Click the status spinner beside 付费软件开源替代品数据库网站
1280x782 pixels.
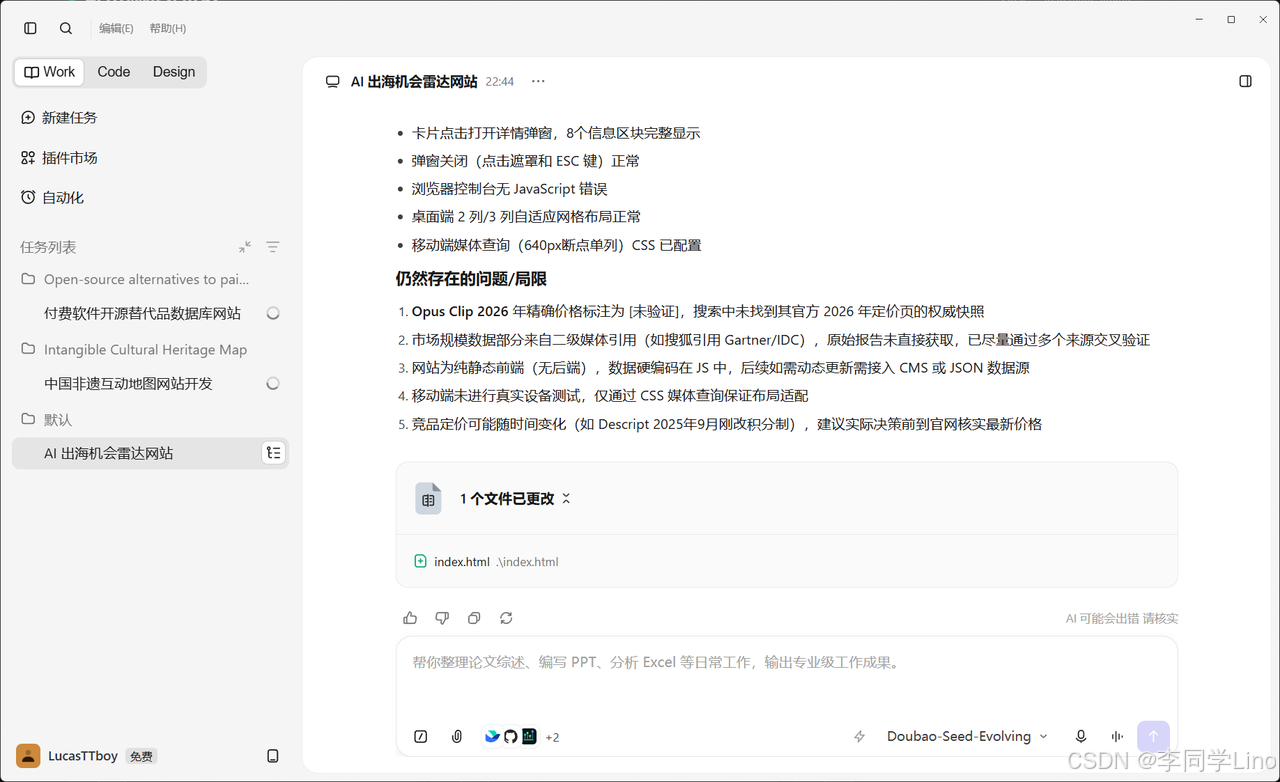[273, 313]
